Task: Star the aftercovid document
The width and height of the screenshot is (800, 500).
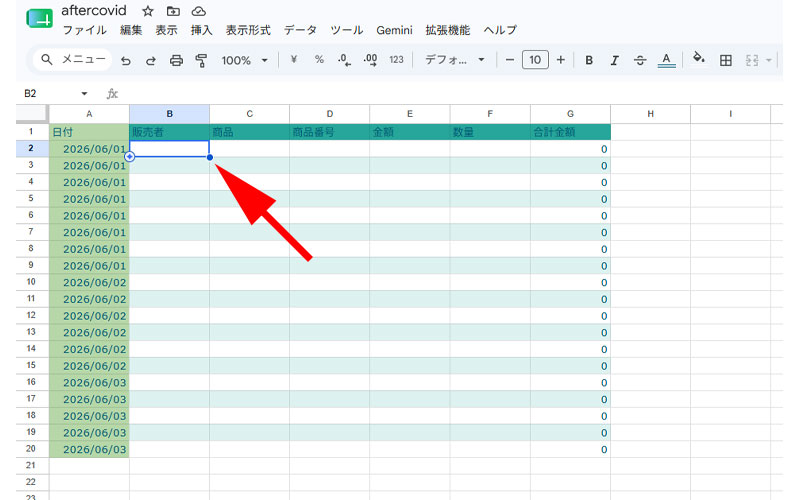Action: [x=147, y=11]
